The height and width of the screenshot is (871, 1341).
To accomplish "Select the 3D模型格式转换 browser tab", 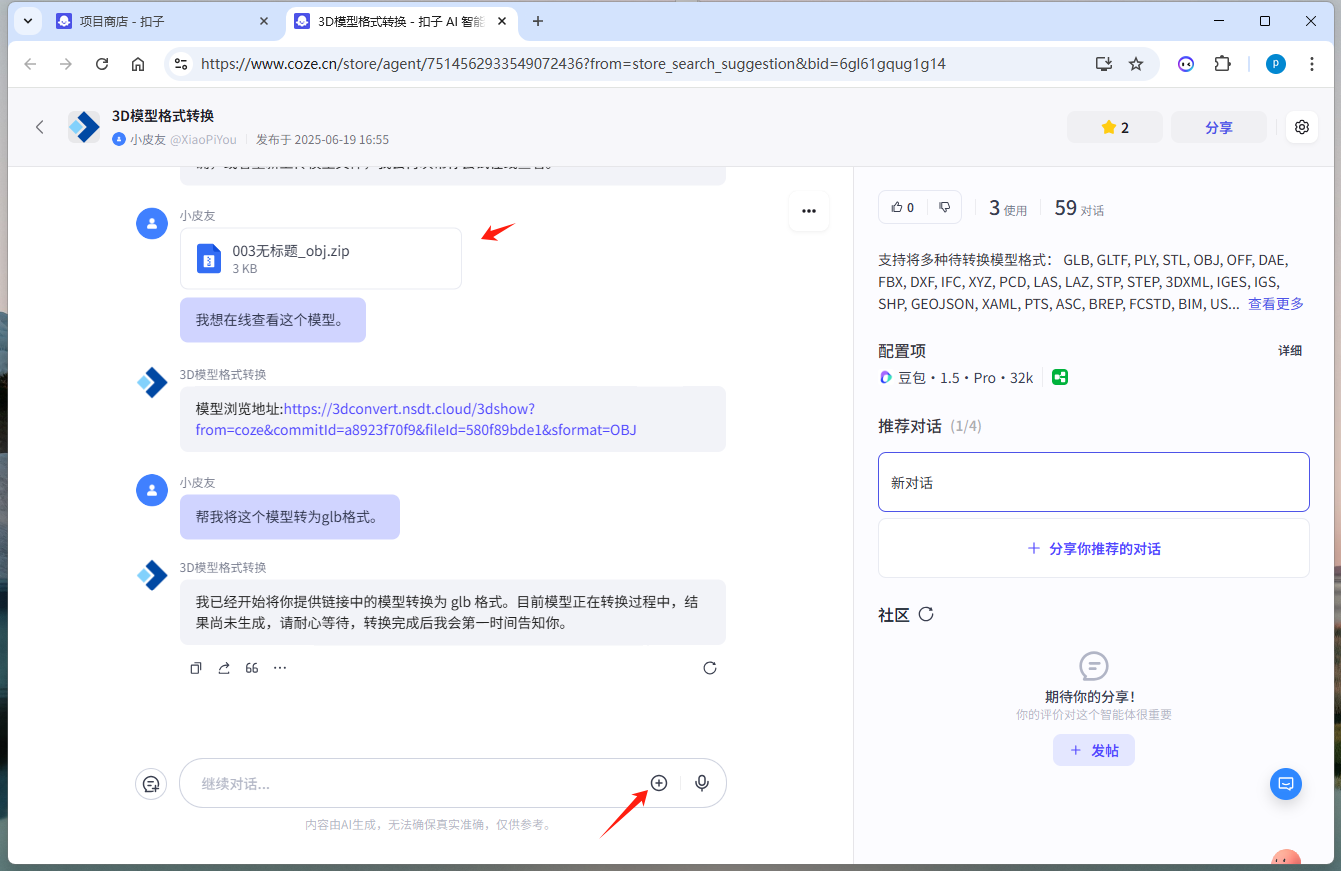I will pyautogui.click(x=401, y=21).
